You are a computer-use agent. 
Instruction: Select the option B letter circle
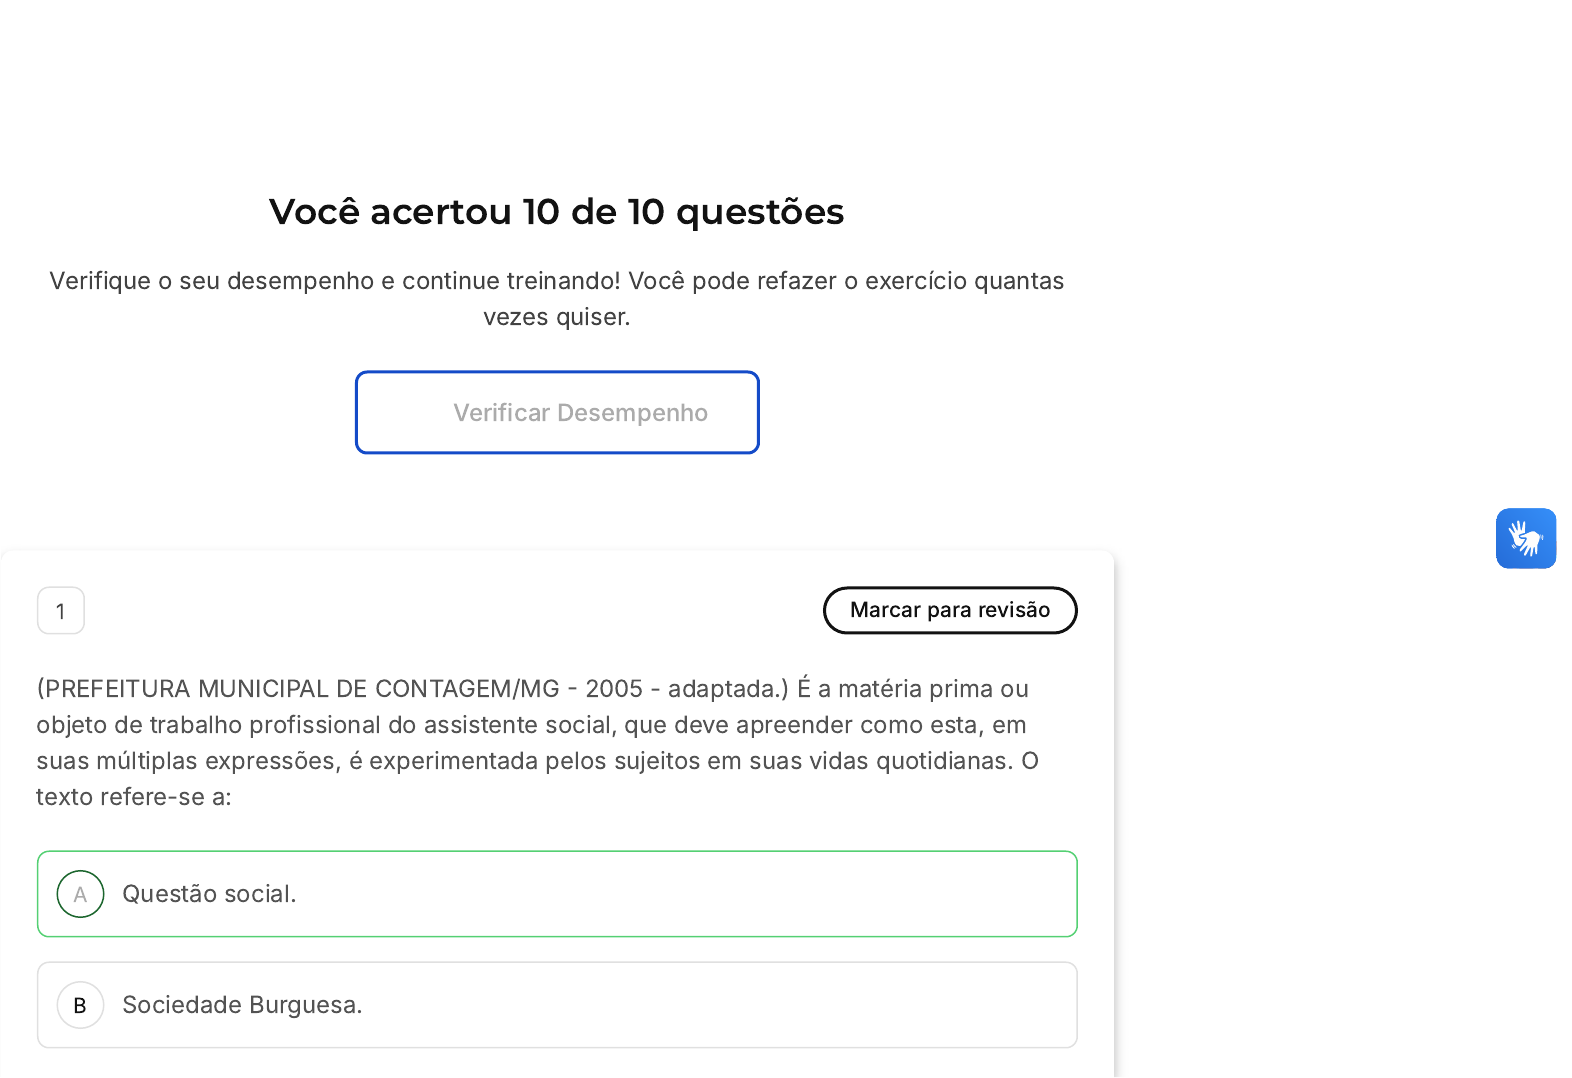(81, 1005)
